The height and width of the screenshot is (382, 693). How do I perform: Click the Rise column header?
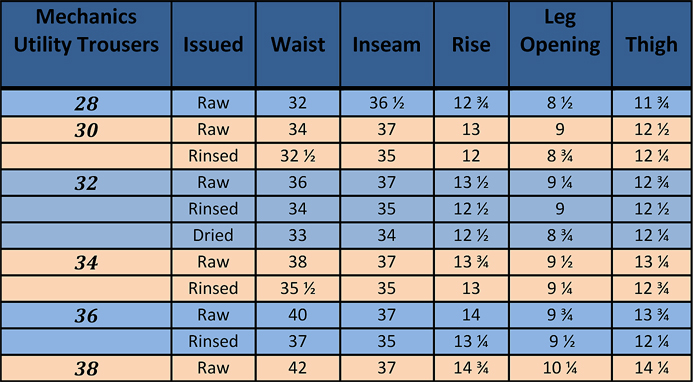[x=471, y=44]
